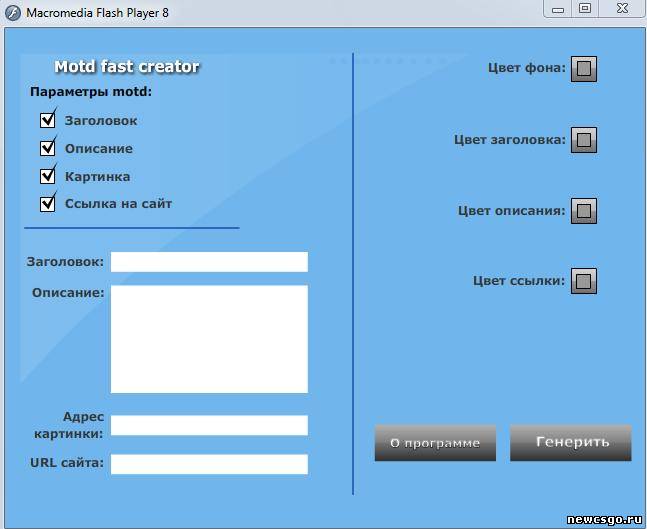Open the Цвет описания color swatch

coord(584,211)
